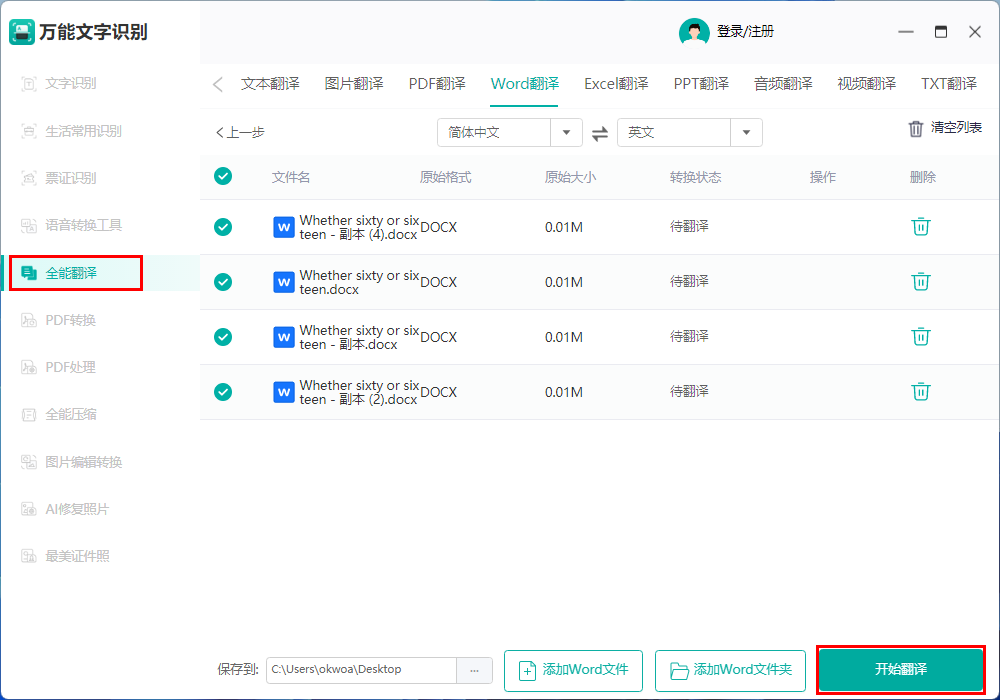This screenshot has height=700, width=1000.
Task: Click the 清空列表 trash icon
Action: [916, 129]
